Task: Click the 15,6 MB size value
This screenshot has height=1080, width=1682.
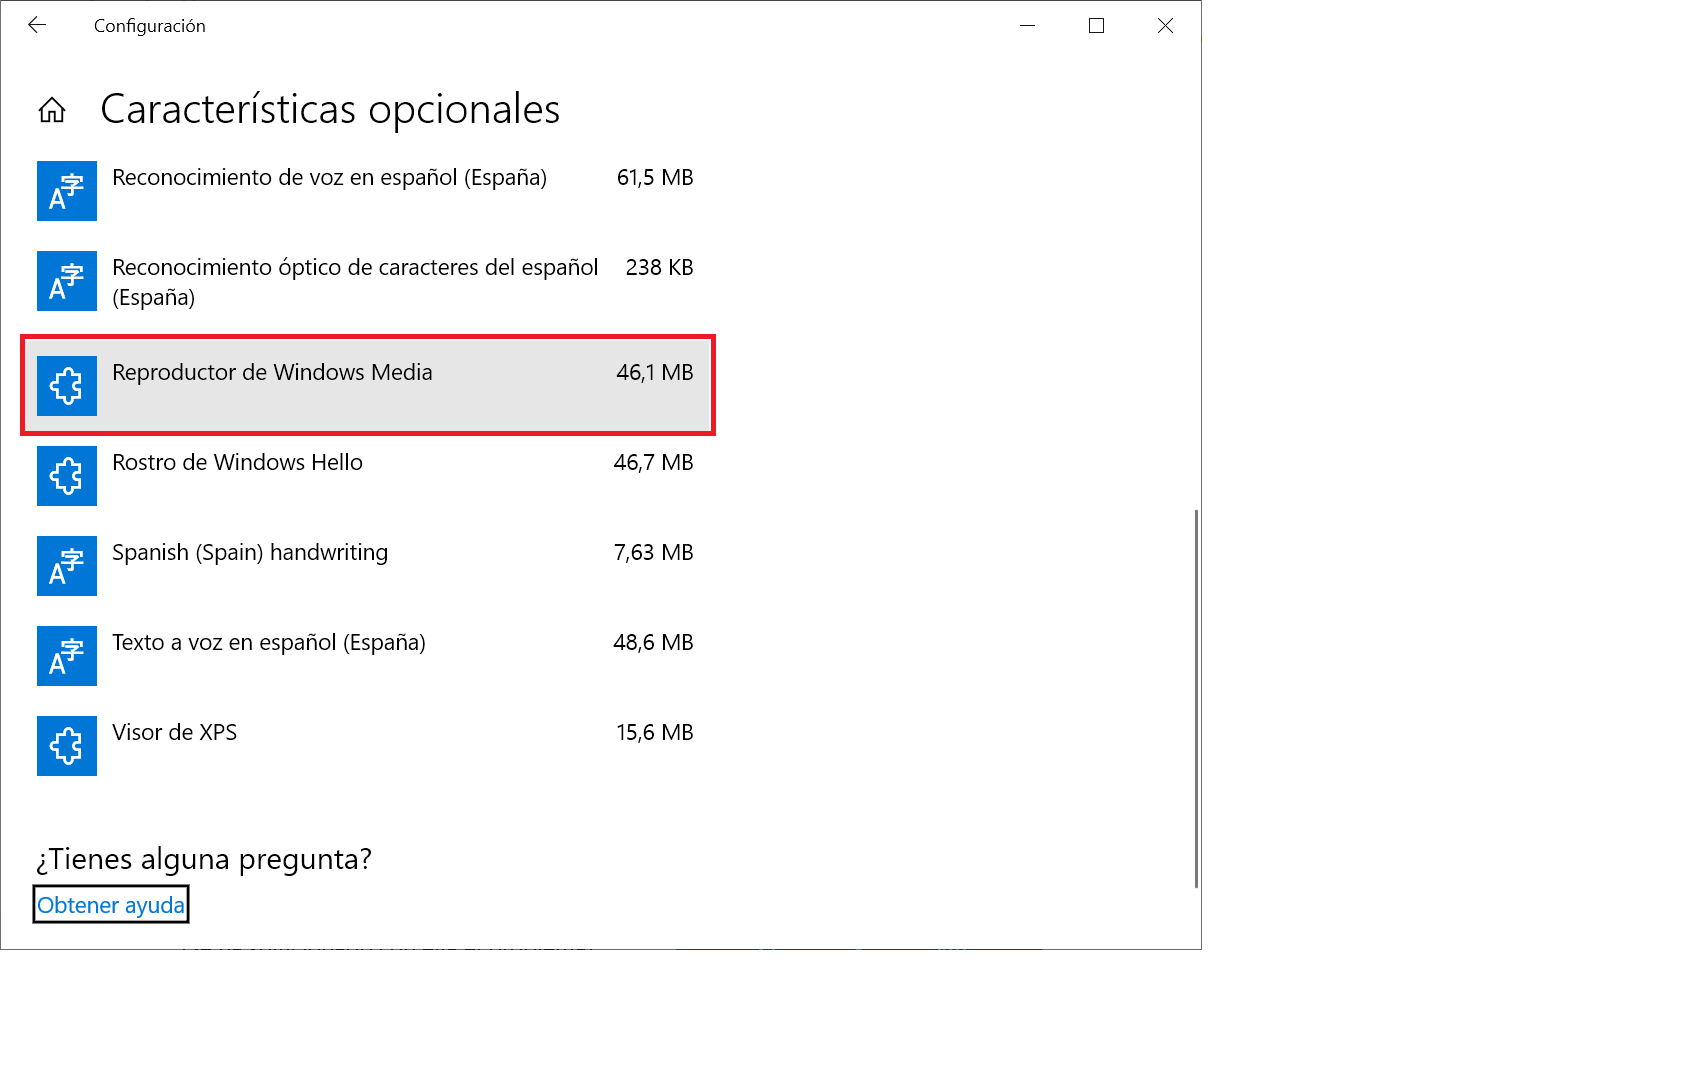Action: point(655,733)
